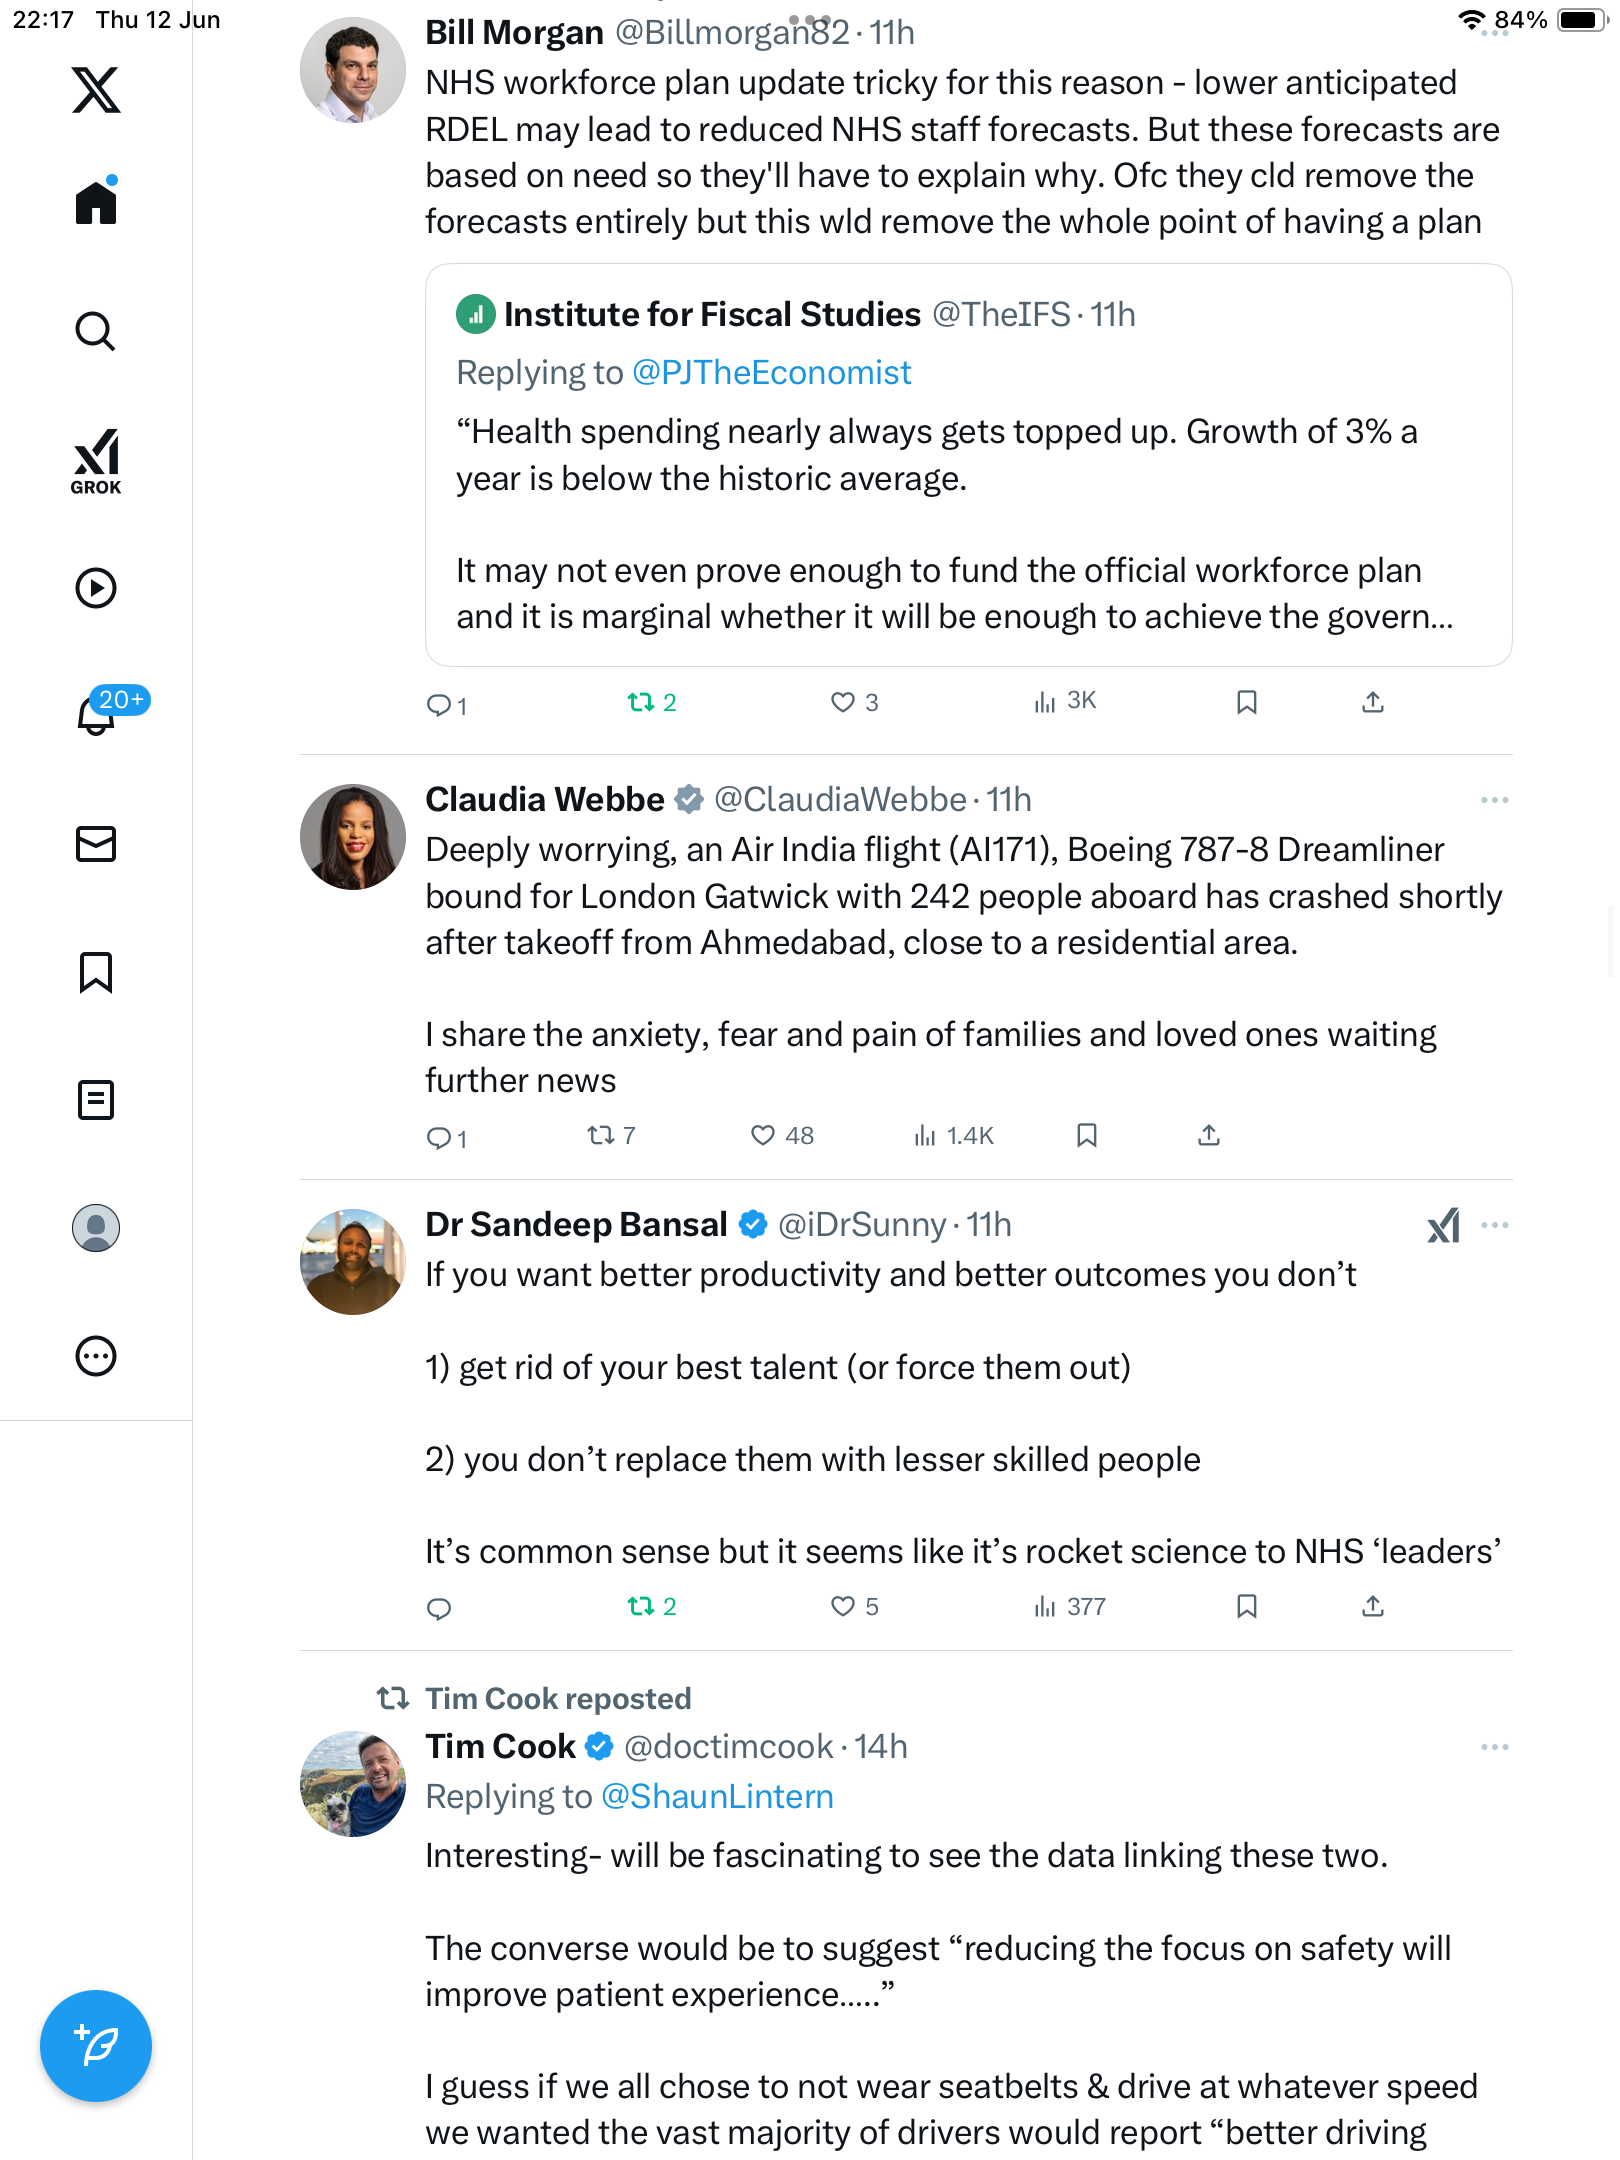The width and height of the screenshot is (1620, 2160).
Task: Open more options on Claudia Webbe's post
Action: coord(1495,800)
